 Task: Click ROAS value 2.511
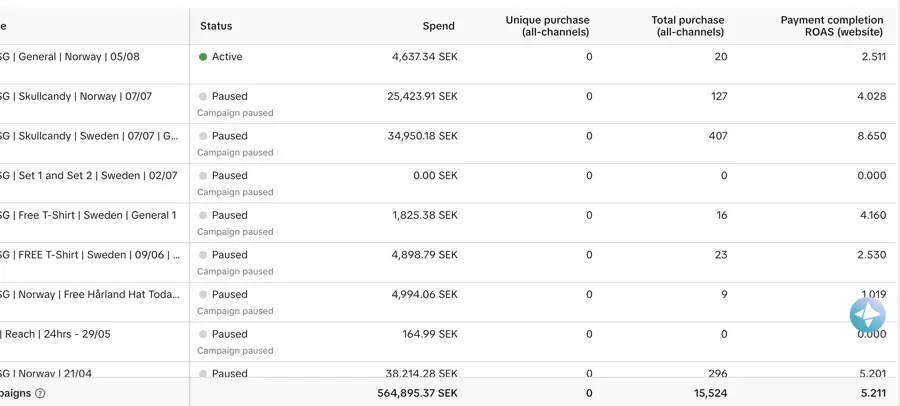[874, 57]
